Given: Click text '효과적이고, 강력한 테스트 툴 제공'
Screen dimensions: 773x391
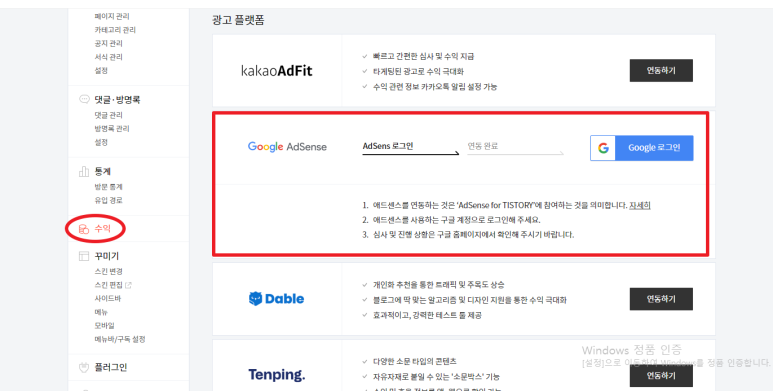Looking at the screenshot, I should click(427, 315).
